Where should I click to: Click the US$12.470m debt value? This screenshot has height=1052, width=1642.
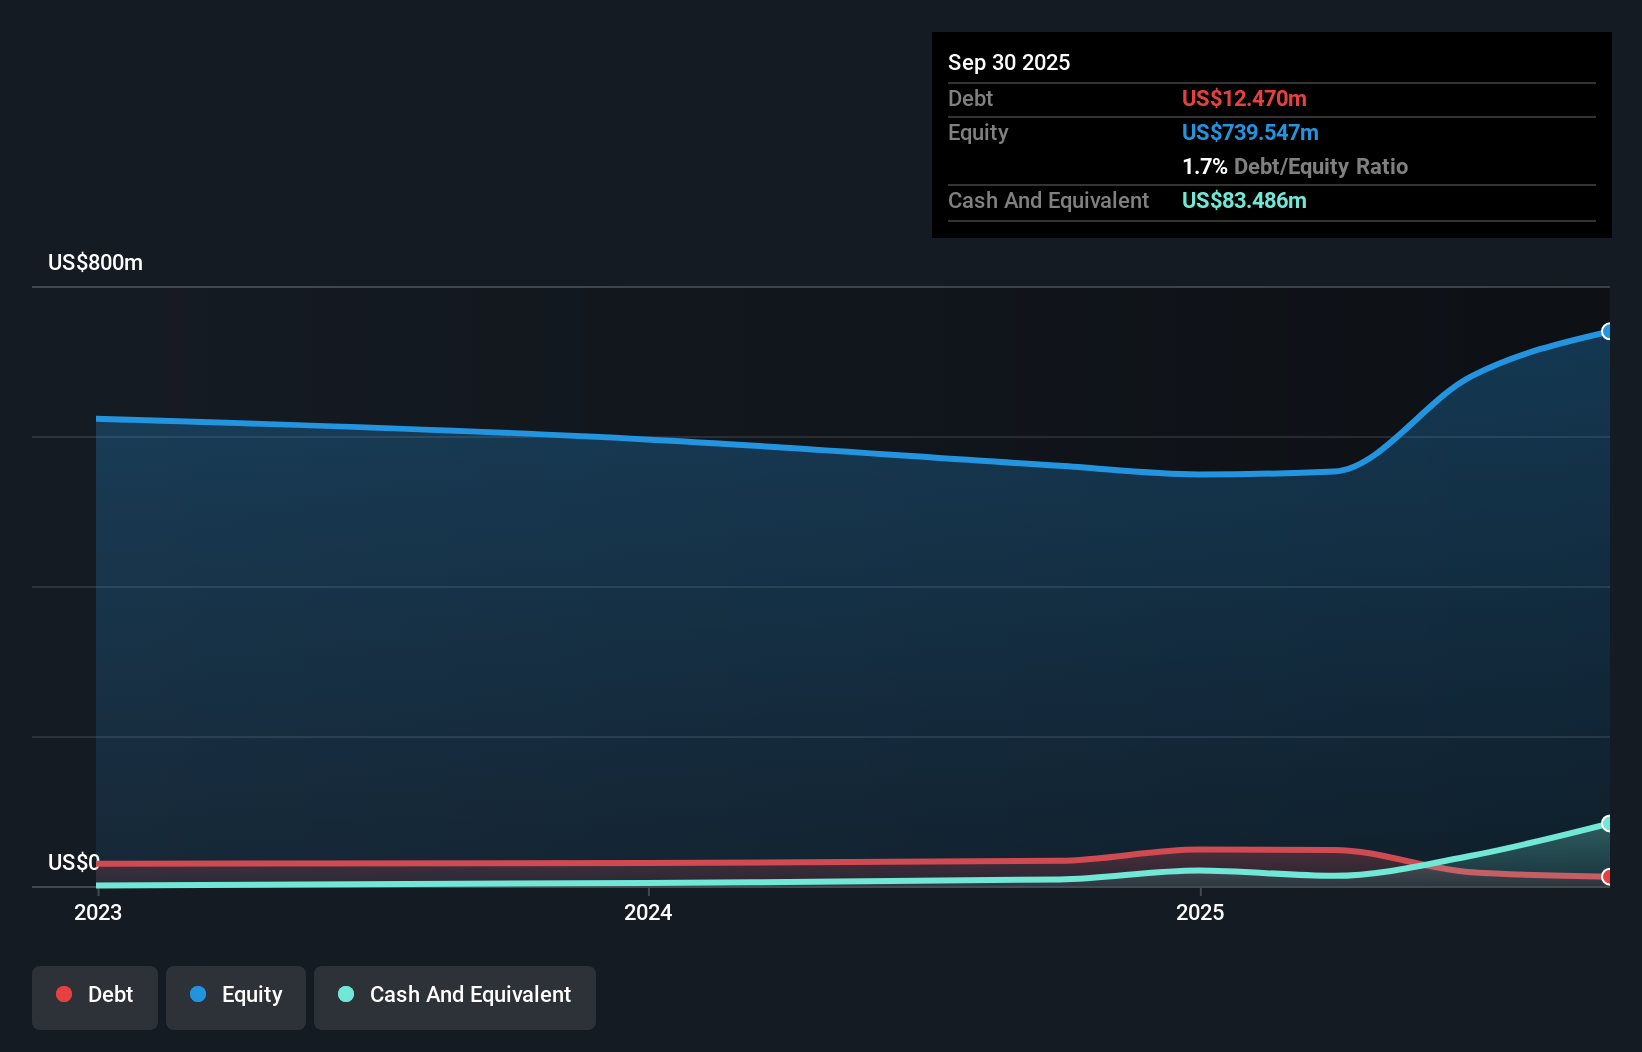coord(1244,98)
